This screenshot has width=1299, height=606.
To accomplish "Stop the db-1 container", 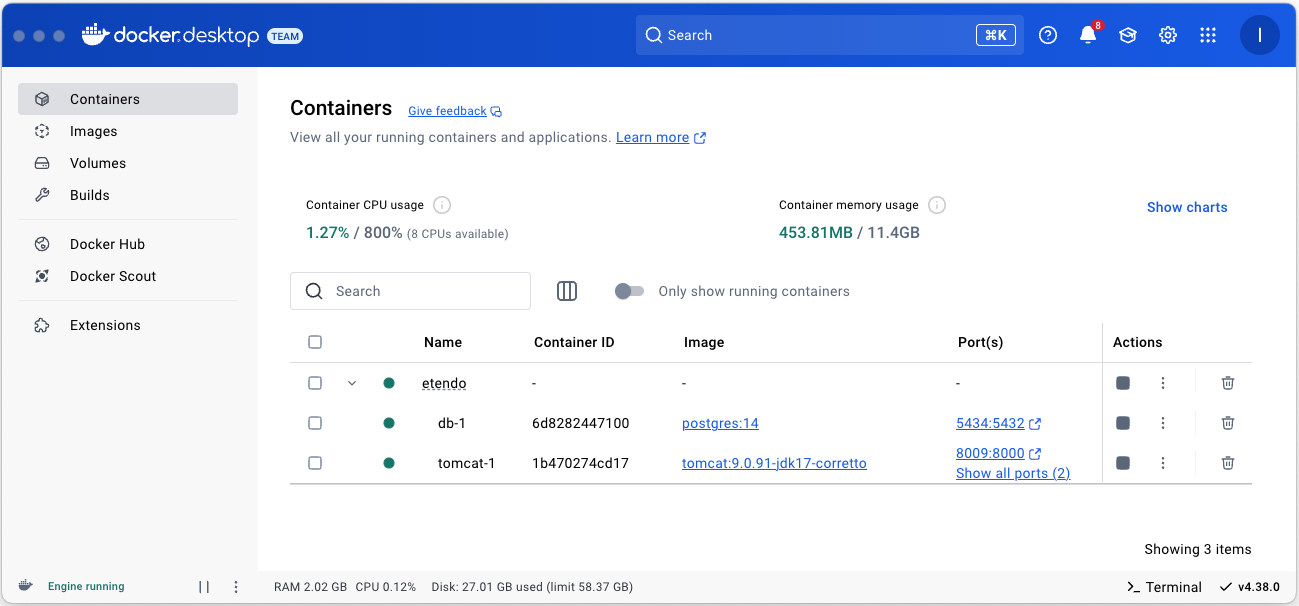I will 1123,423.
